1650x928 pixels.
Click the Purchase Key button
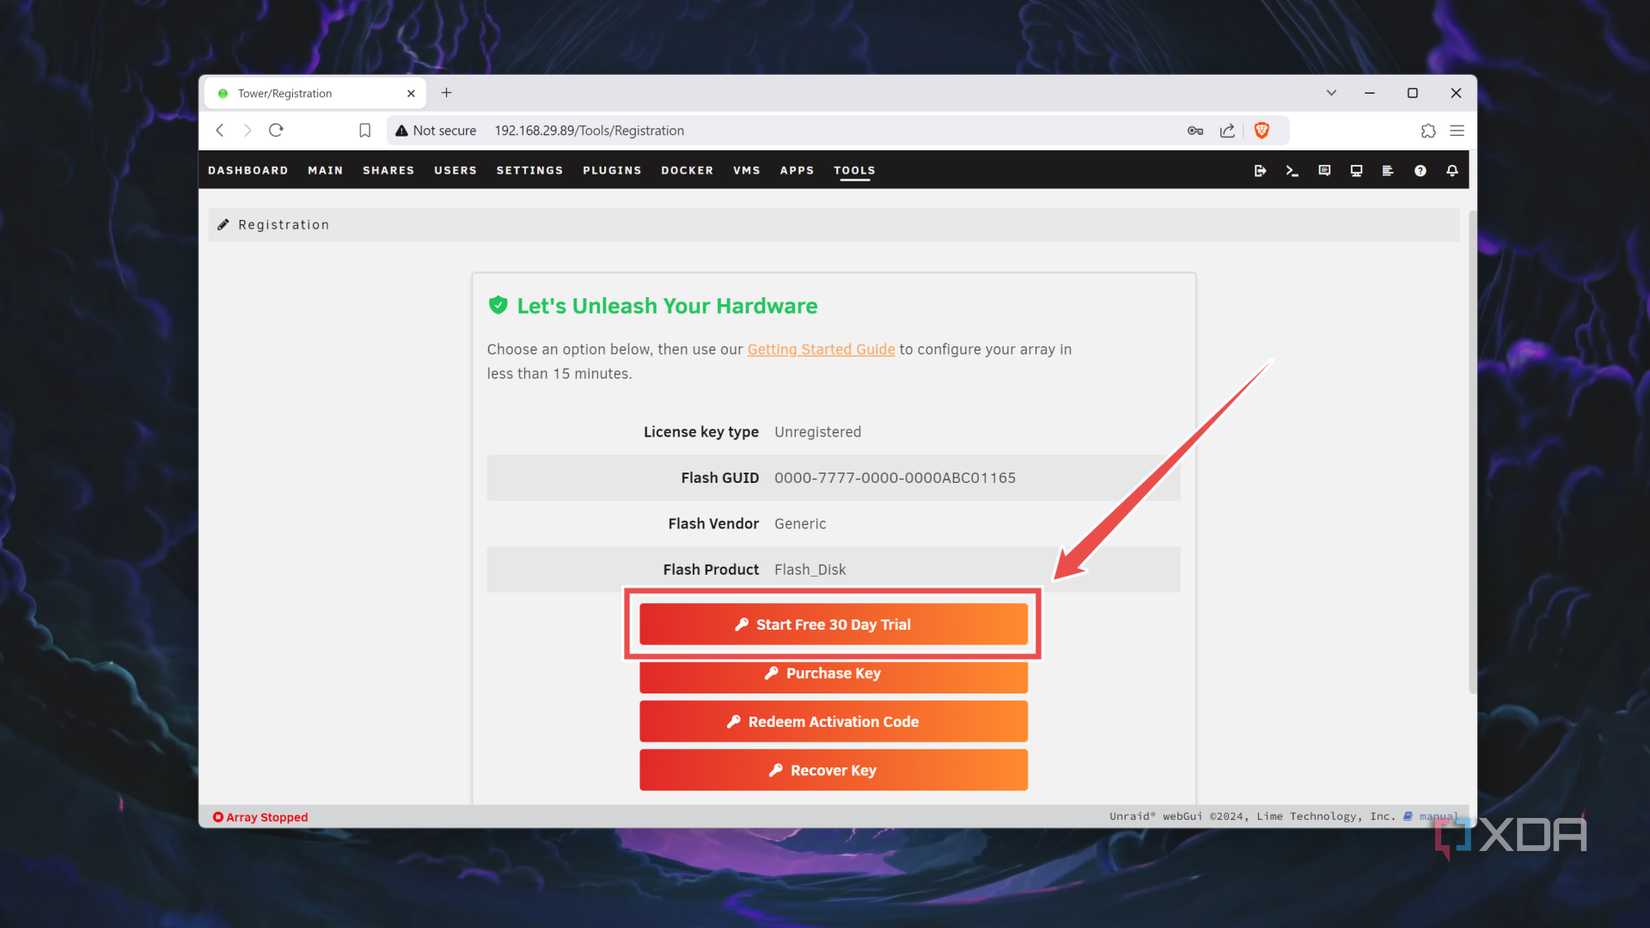(x=833, y=675)
